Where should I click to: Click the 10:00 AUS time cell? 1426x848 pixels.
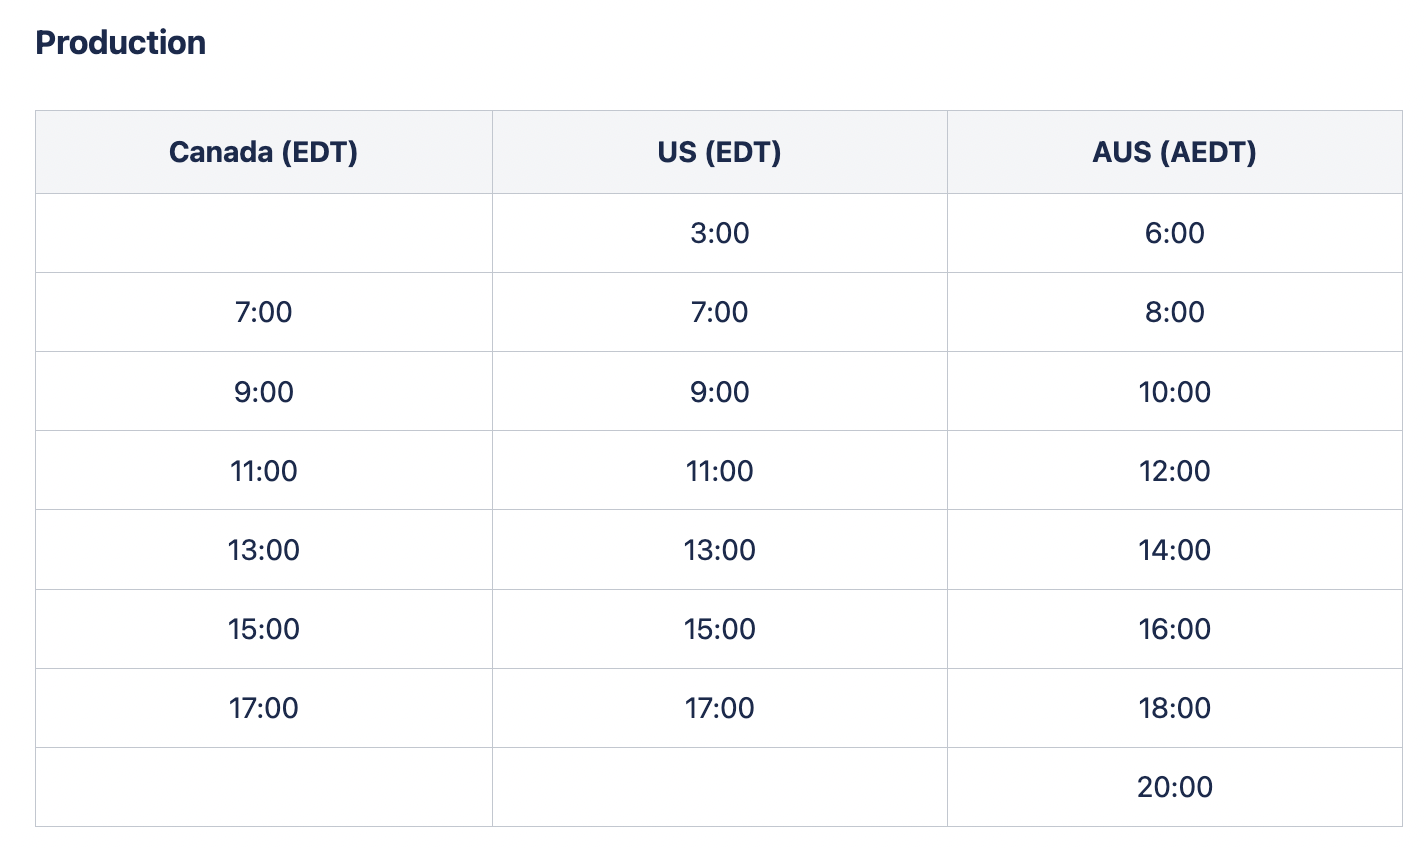(x=1174, y=391)
